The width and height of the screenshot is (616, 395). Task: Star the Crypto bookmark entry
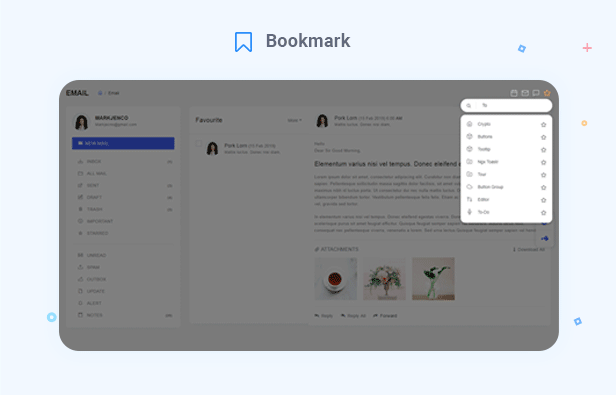[543, 125]
